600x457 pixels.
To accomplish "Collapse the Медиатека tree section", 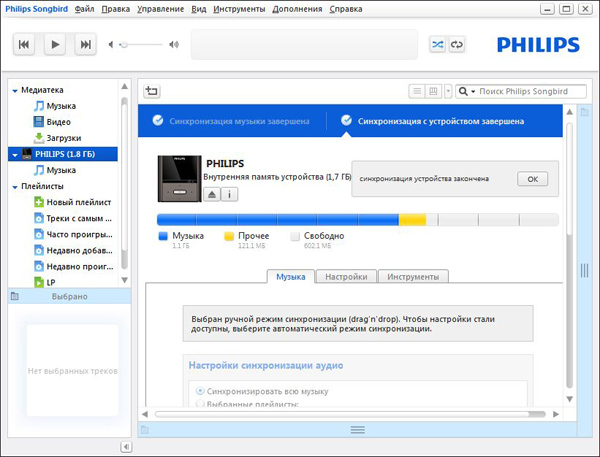I will coord(15,91).
